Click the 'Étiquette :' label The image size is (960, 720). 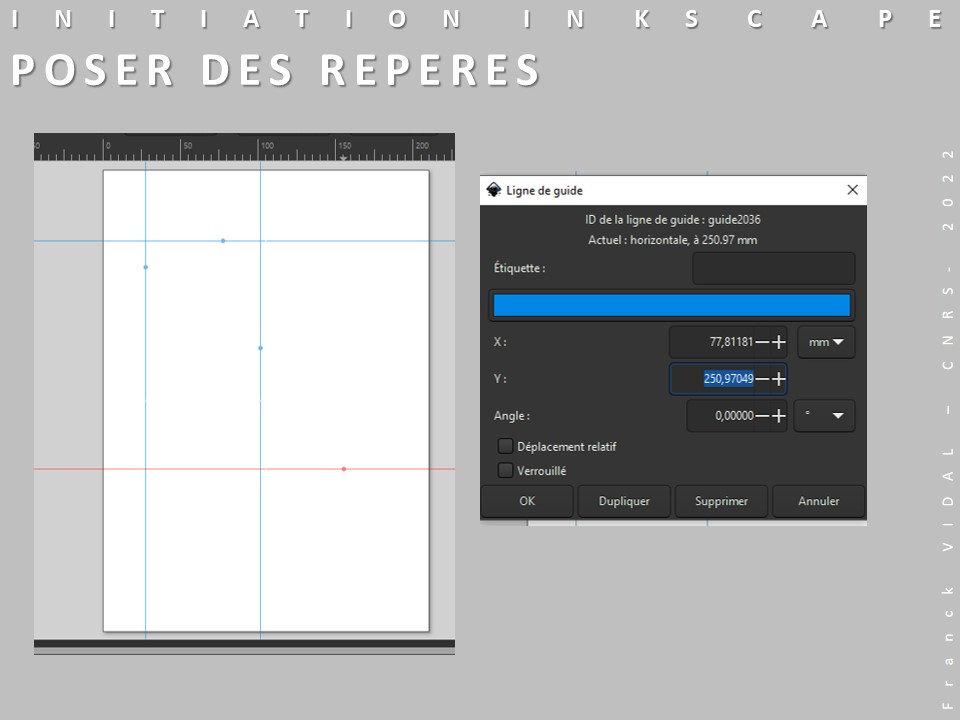click(x=519, y=268)
